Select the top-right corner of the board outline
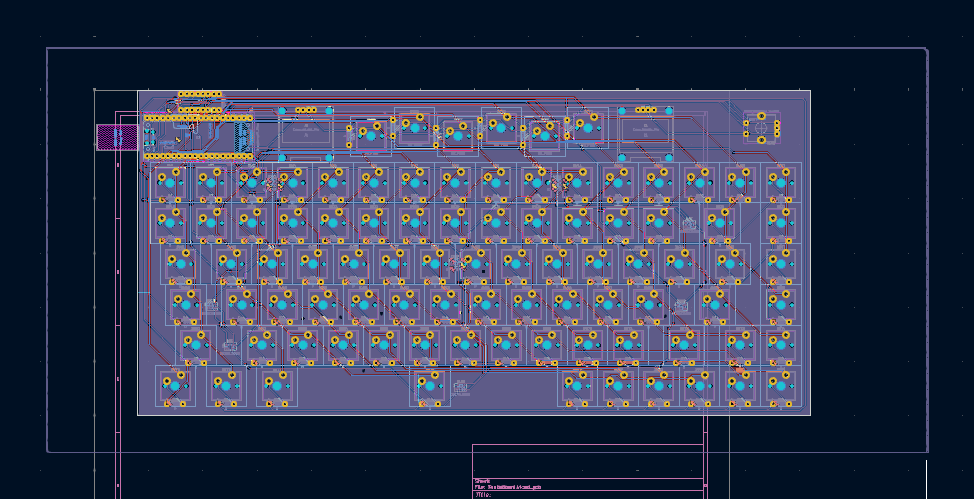 pos(810,91)
